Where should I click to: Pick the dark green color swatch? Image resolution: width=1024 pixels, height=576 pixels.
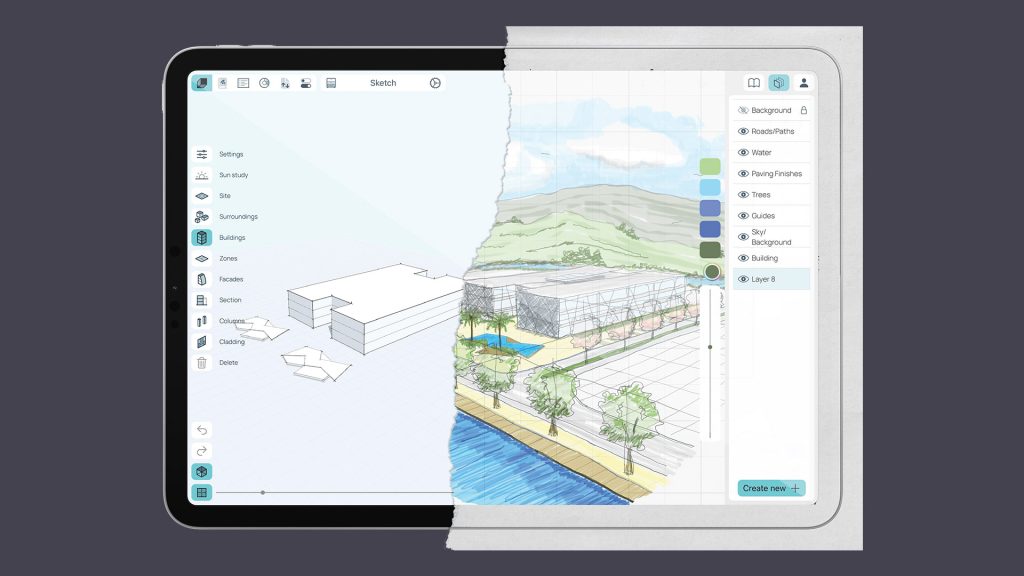[x=712, y=247]
